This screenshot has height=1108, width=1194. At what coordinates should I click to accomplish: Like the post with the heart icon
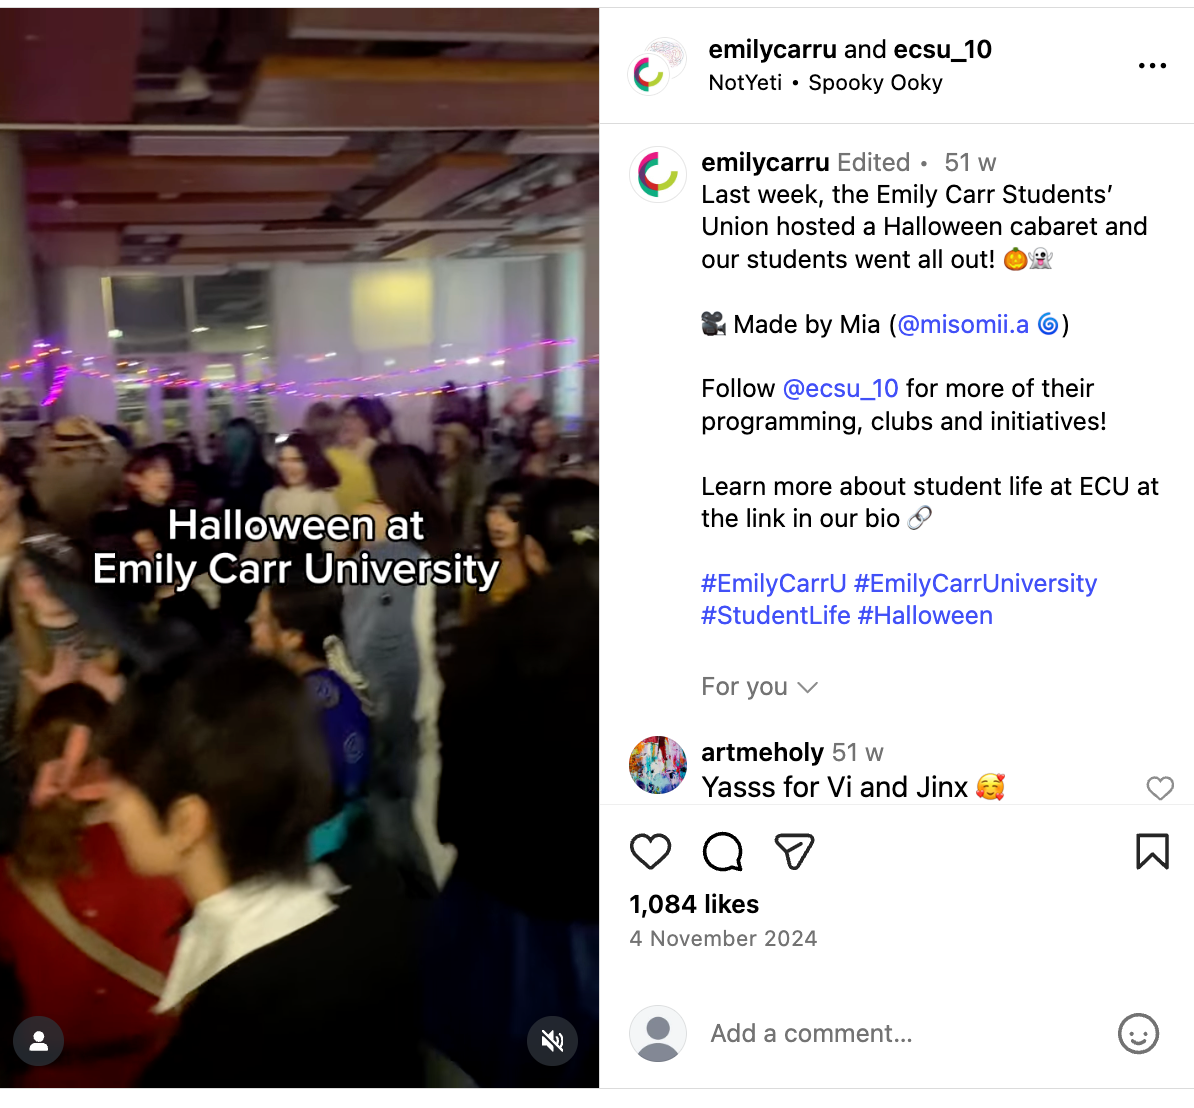click(650, 851)
